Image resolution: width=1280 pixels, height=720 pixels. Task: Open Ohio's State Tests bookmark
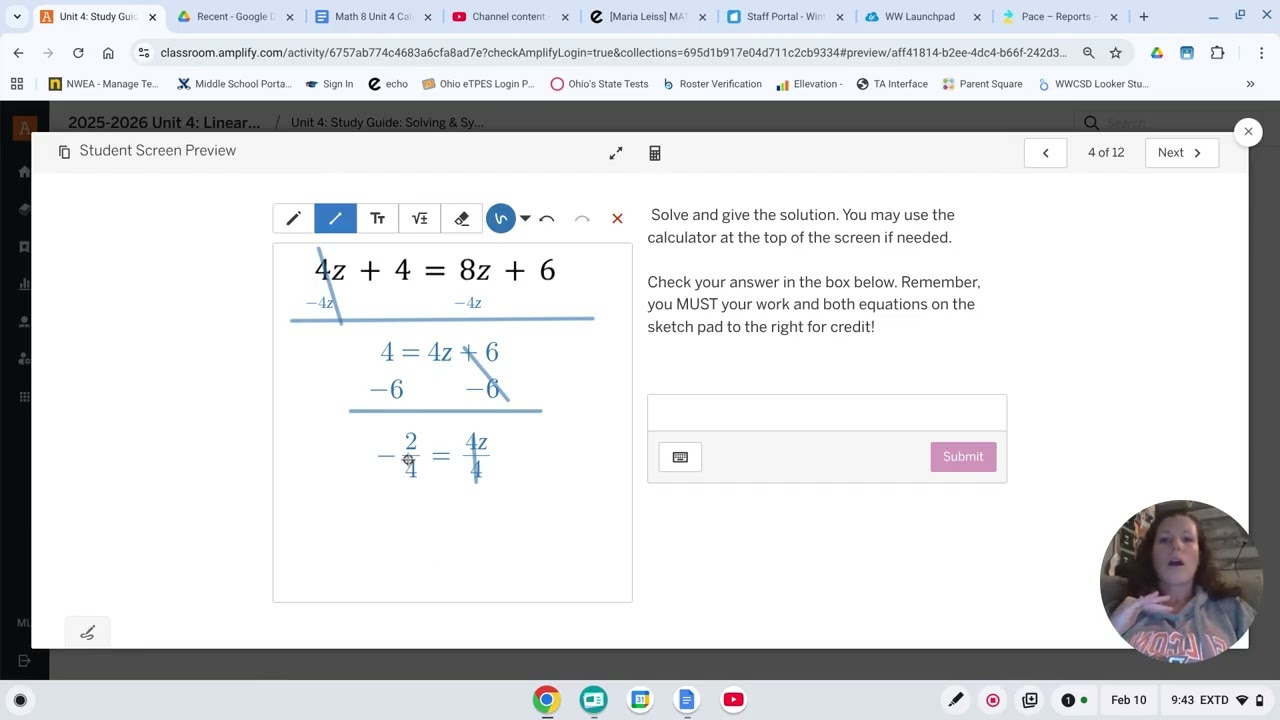pos(600,84)
